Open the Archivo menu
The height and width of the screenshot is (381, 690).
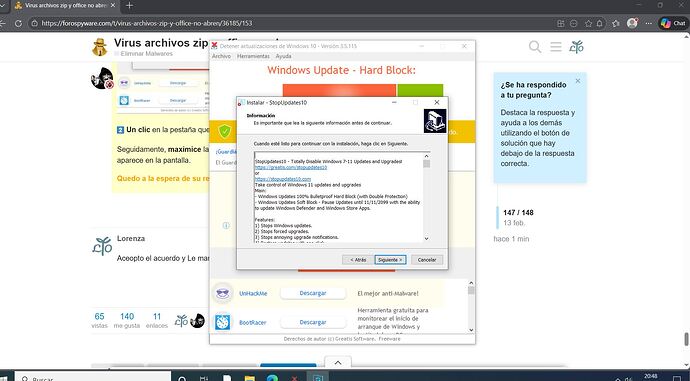point(221,56)
